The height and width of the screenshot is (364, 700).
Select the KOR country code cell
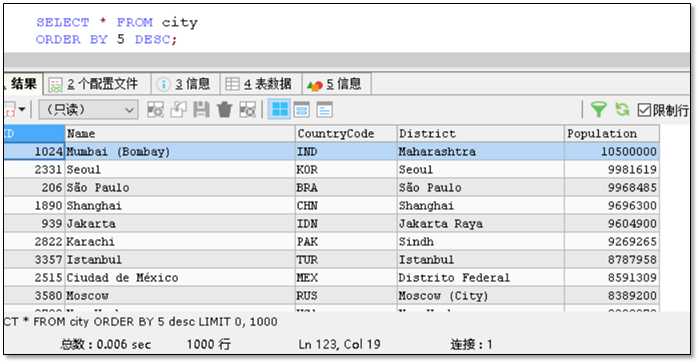tap(346, 170)
